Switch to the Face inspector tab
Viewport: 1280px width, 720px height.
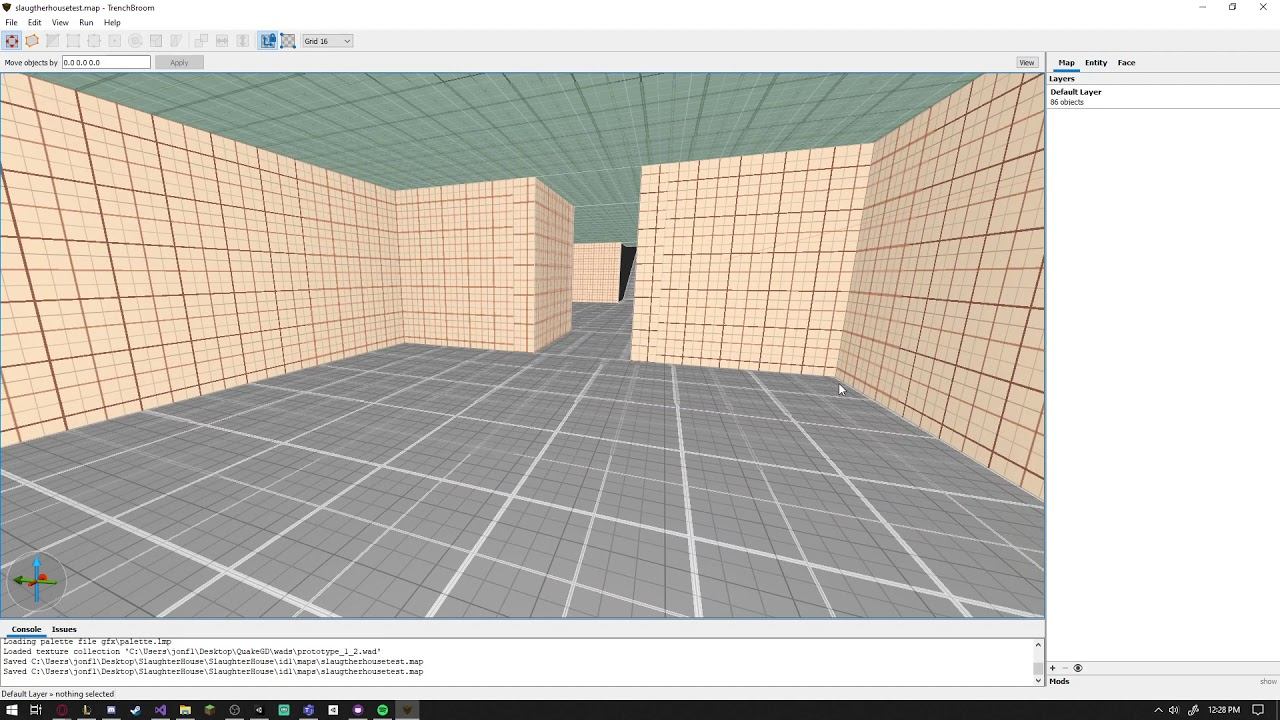point(1126,62)
